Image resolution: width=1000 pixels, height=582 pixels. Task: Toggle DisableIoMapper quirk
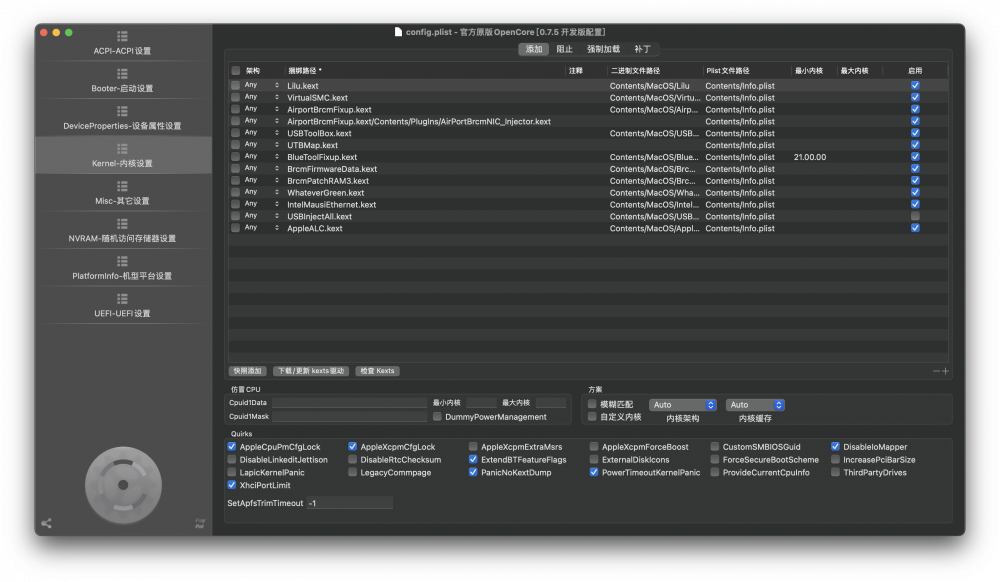tap(835, 447)
